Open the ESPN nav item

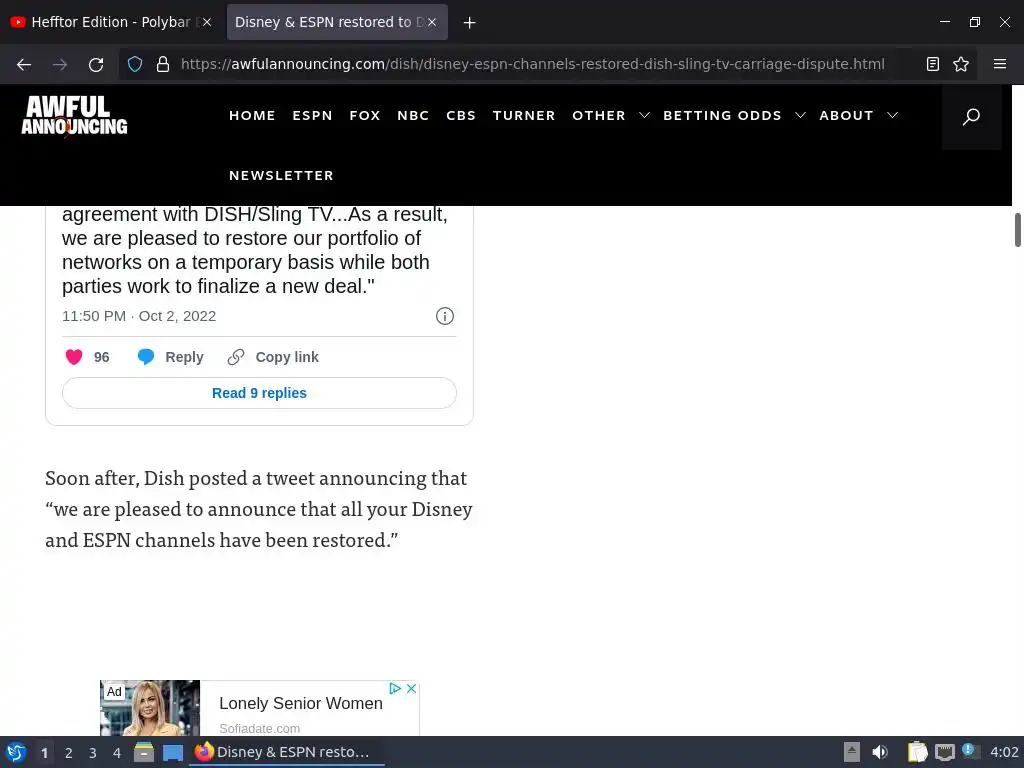pos(312,116)
